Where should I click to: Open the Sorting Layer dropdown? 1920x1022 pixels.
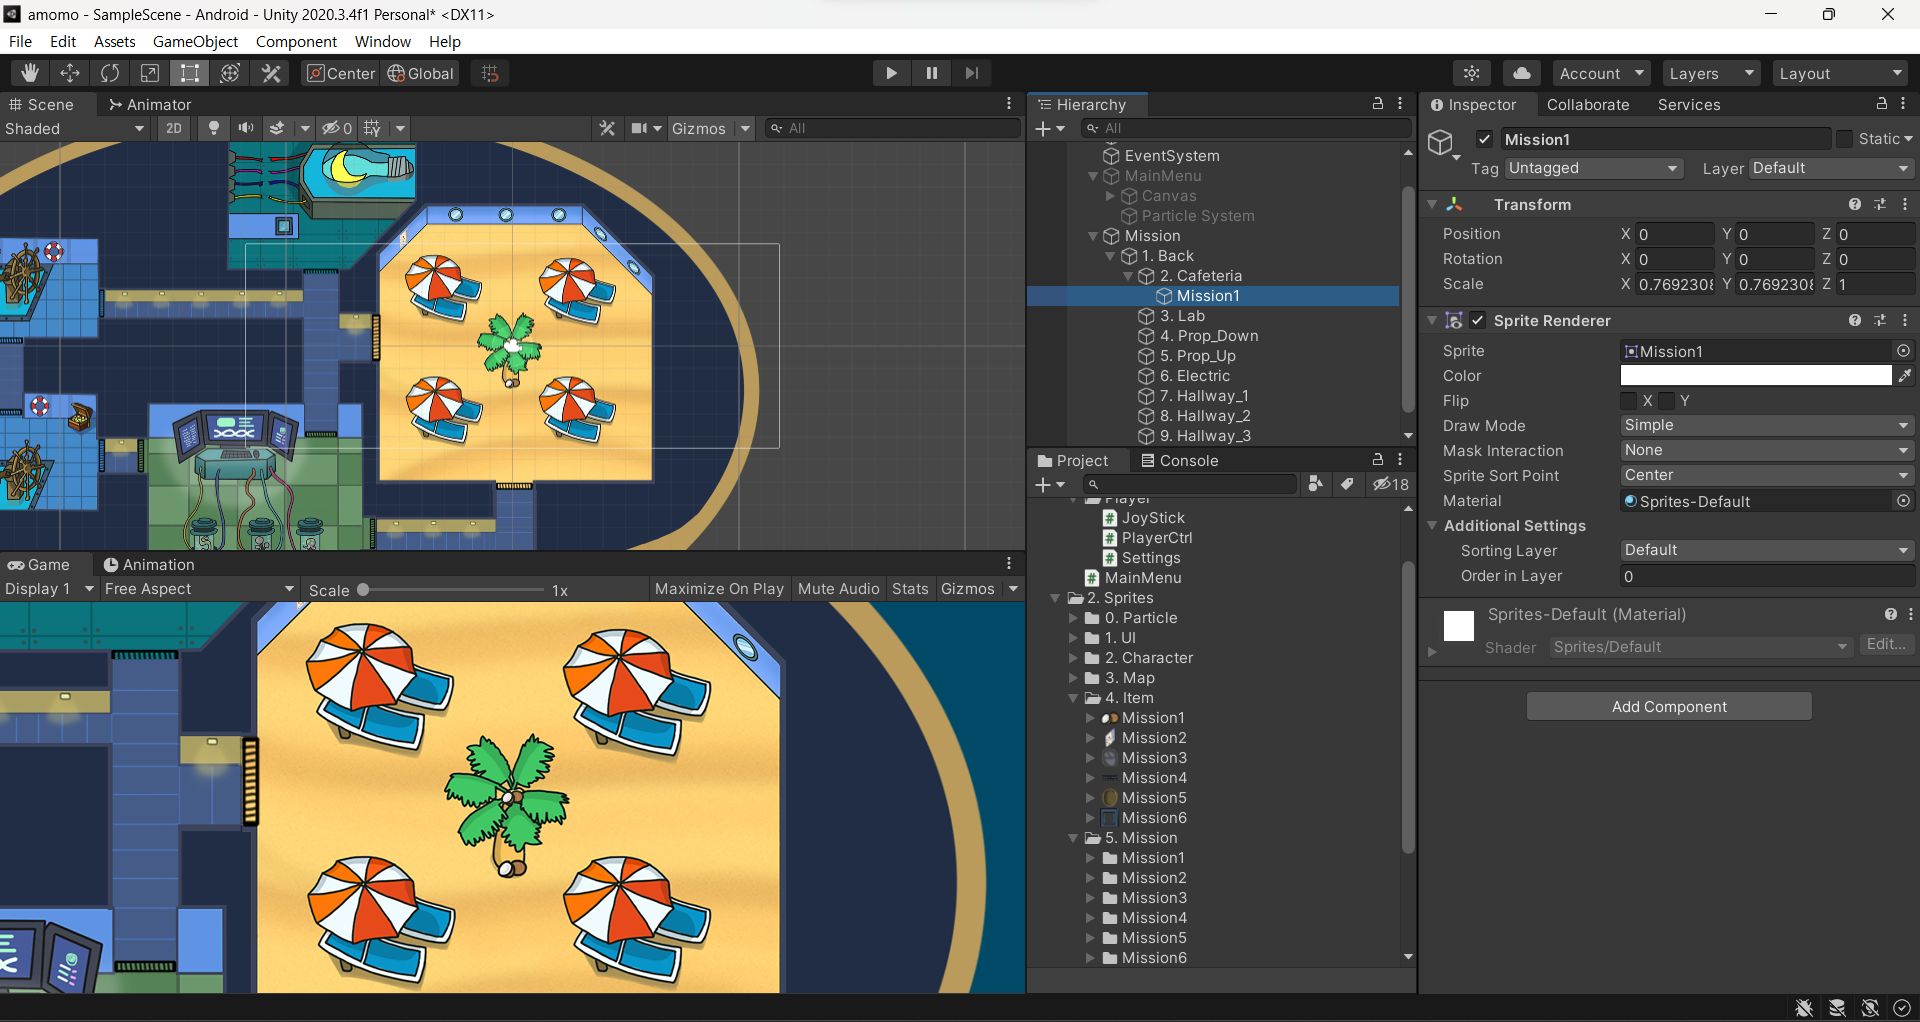pyautogui.click(x=1766, y=550)
